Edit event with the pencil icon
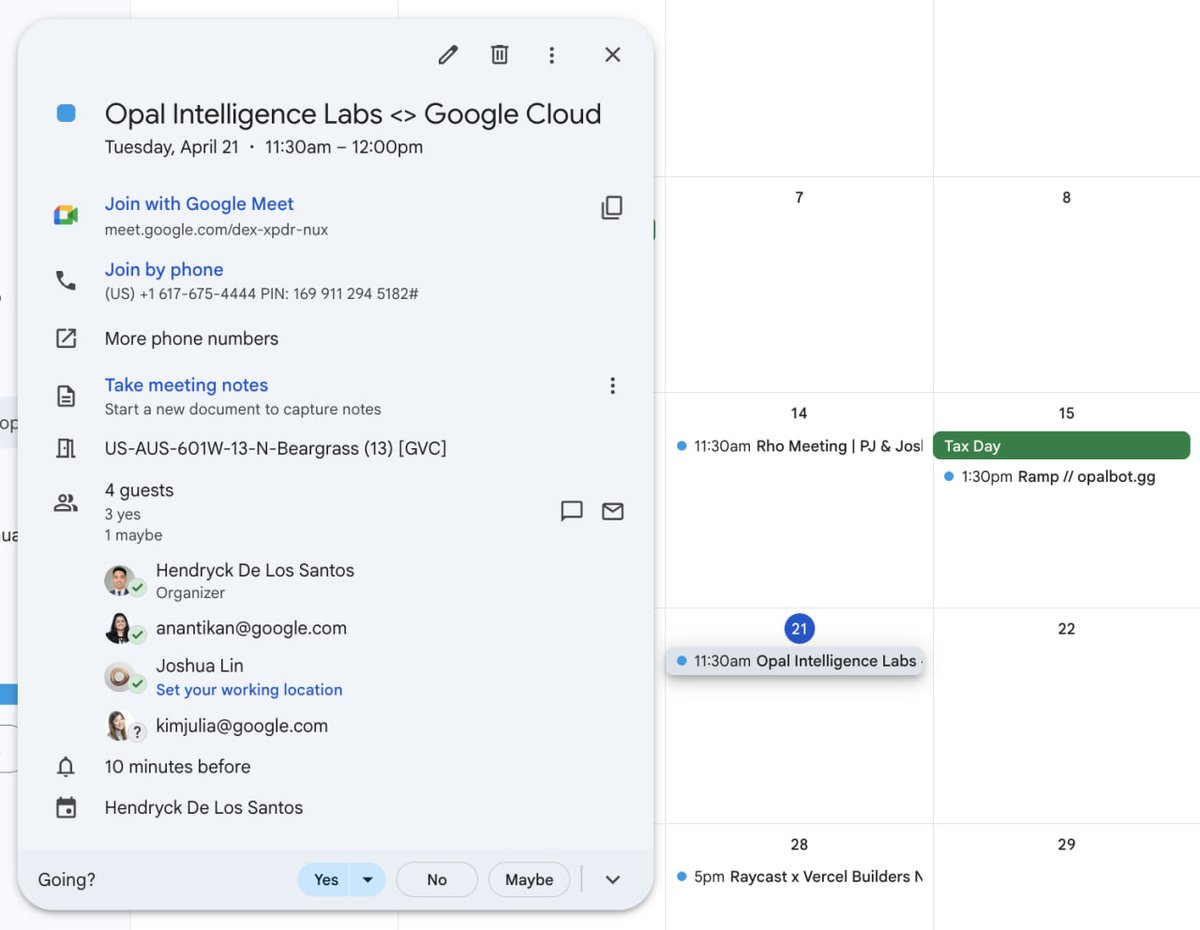Image resolution: width=1200 pixels, height=930 pixels. pyautogui.click(x=448, y=55)
